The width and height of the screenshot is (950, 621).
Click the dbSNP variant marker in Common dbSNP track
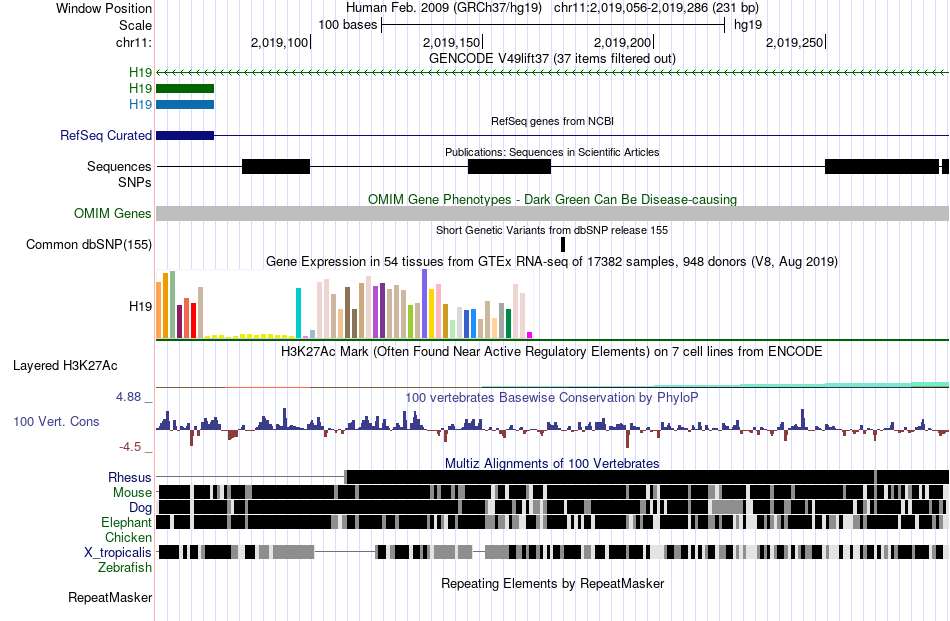coord(563,245)
